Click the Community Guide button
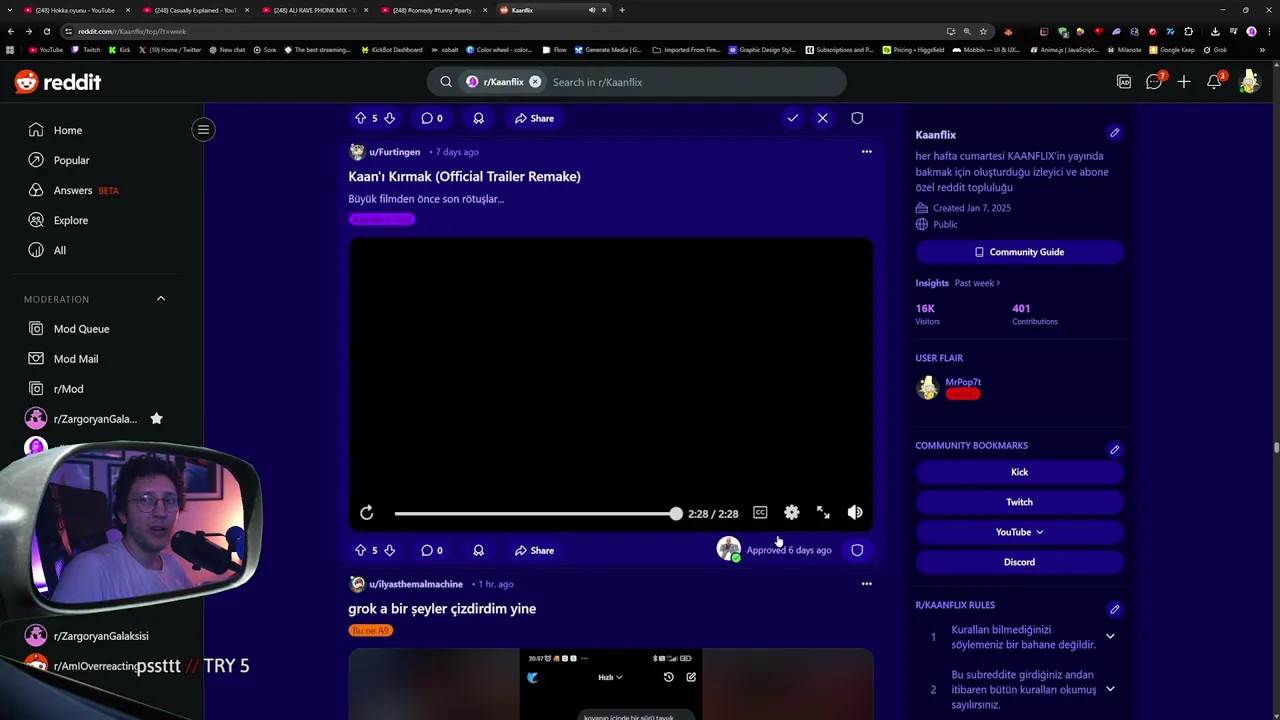Image resolution: width=1280 pixels, height=720 pixels. (x=1019, y=252)
